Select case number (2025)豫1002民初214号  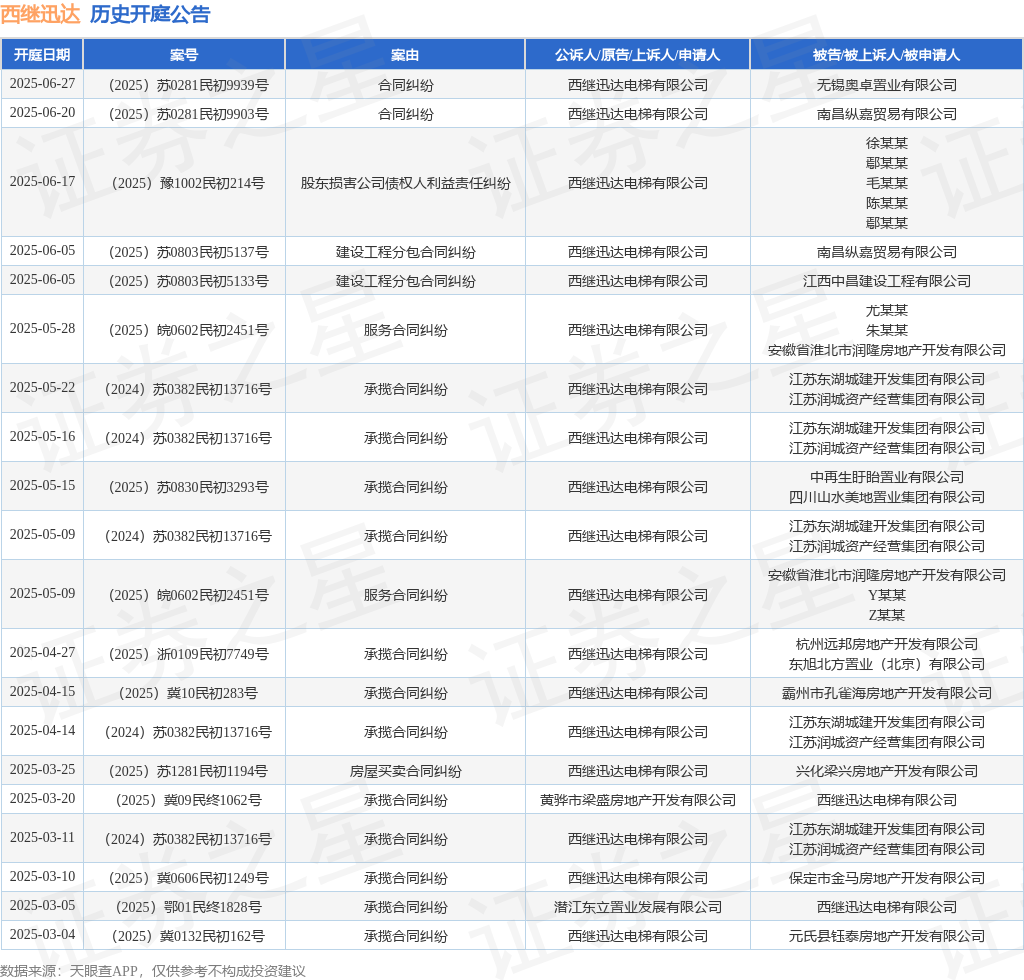pos(188,183)
